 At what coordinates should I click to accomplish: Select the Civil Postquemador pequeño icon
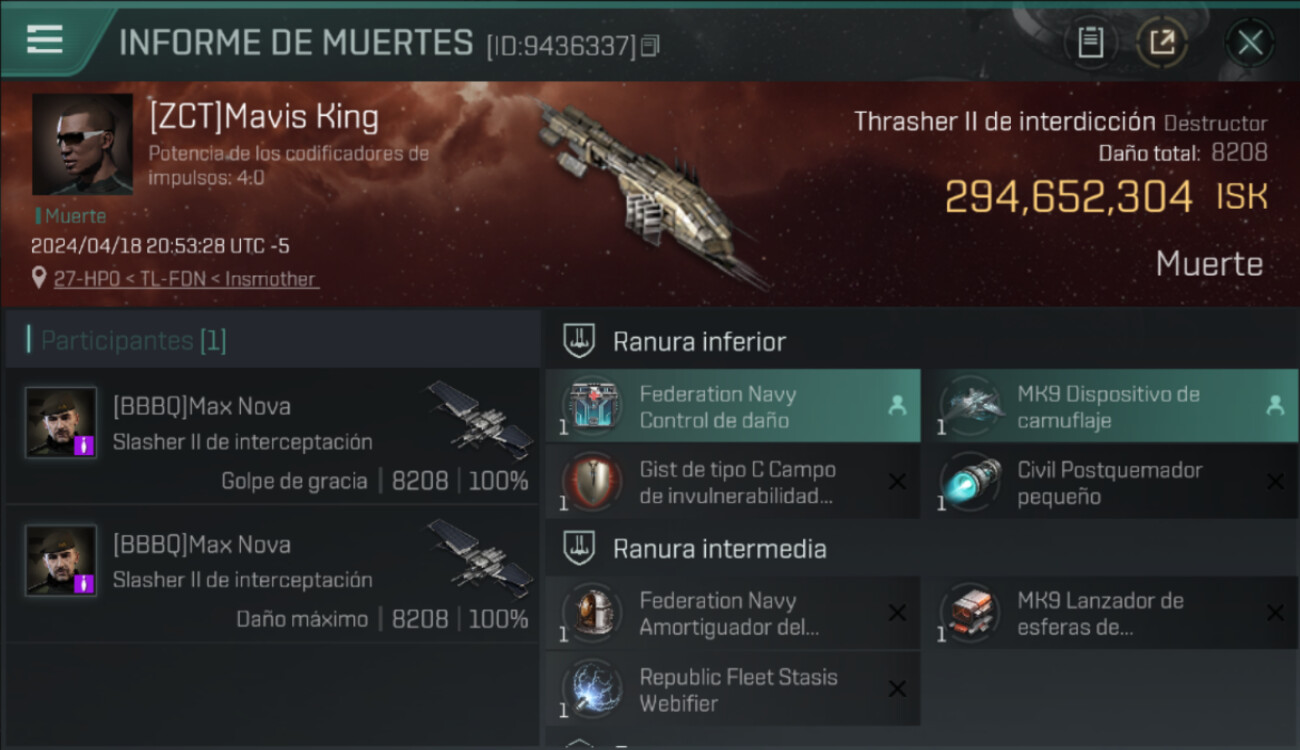pyautogui.click(x=970, y=482)
